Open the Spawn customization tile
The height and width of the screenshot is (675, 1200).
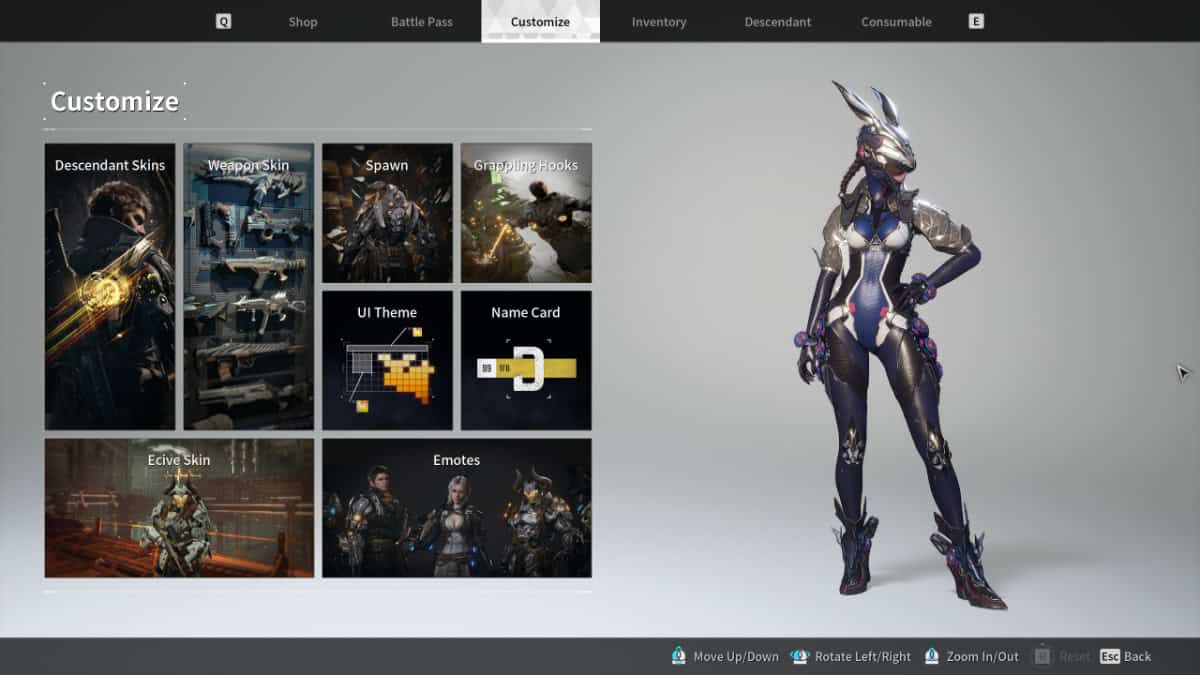pyautogui.click(x=387, y=213)
